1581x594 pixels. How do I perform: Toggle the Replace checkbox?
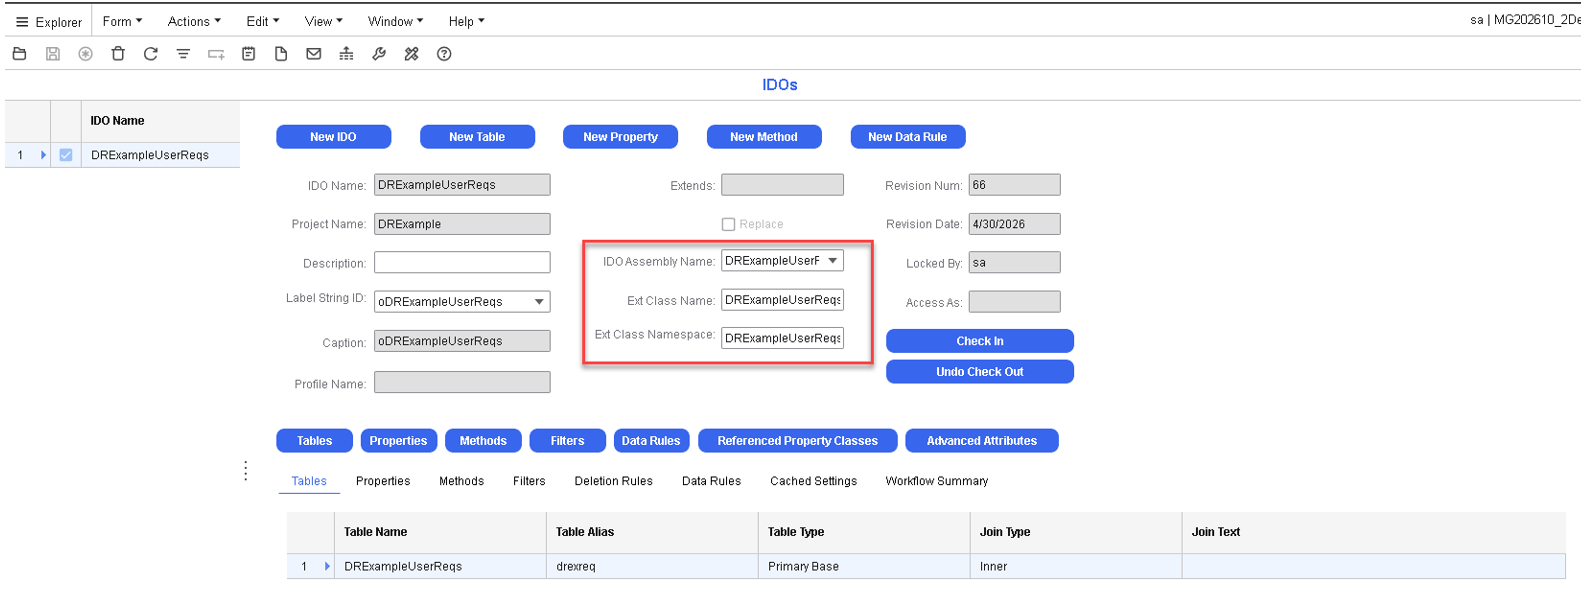(728, 224)
